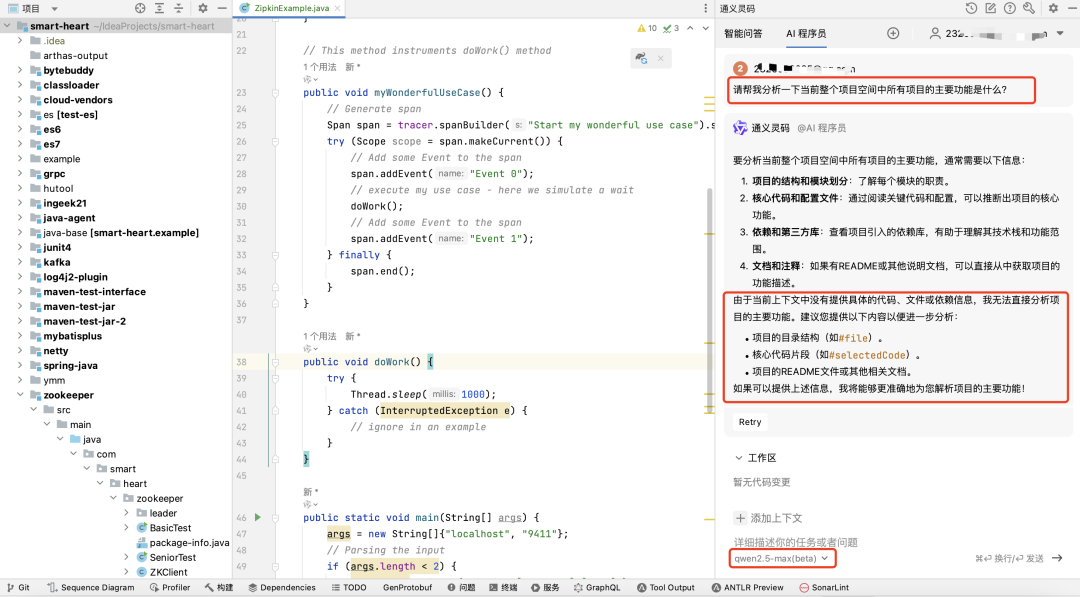The height and width of the screenshot is (597, 1080).
Task: Select the mybatisplus module
Action: pos(72,335)
